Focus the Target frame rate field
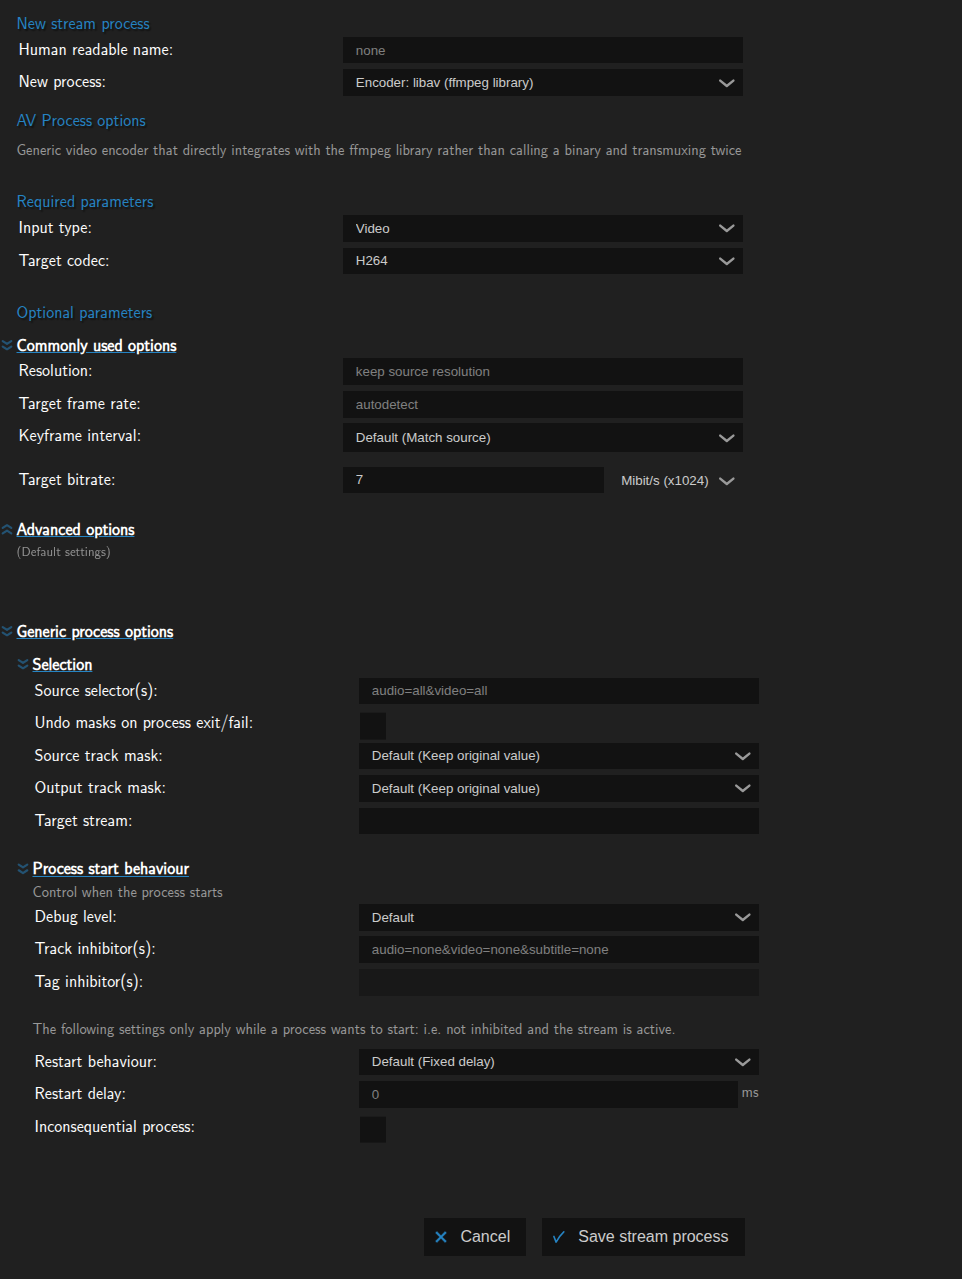 (x=543, y=405)
